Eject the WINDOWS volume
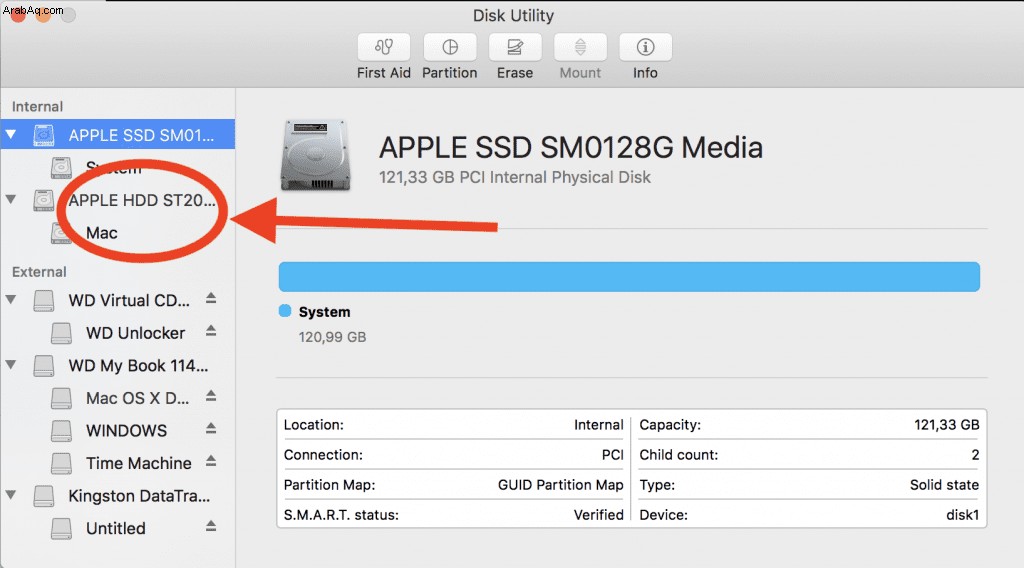Image resolution: width=1024 pixels, height=568 pixels. 210,429
